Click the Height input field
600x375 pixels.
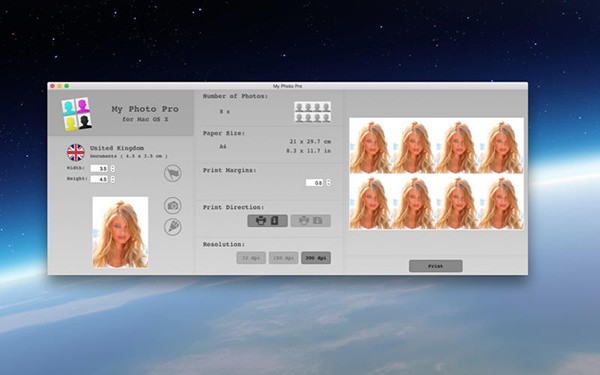pos(99,179)
